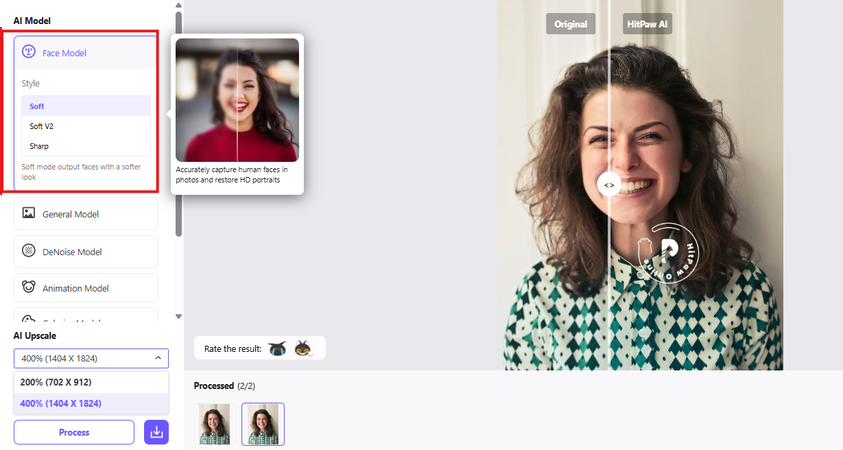Select 400% (1404 X 1824) upscale option
The height and width of the screenshot is (450, 843).
tap(91, 403)
